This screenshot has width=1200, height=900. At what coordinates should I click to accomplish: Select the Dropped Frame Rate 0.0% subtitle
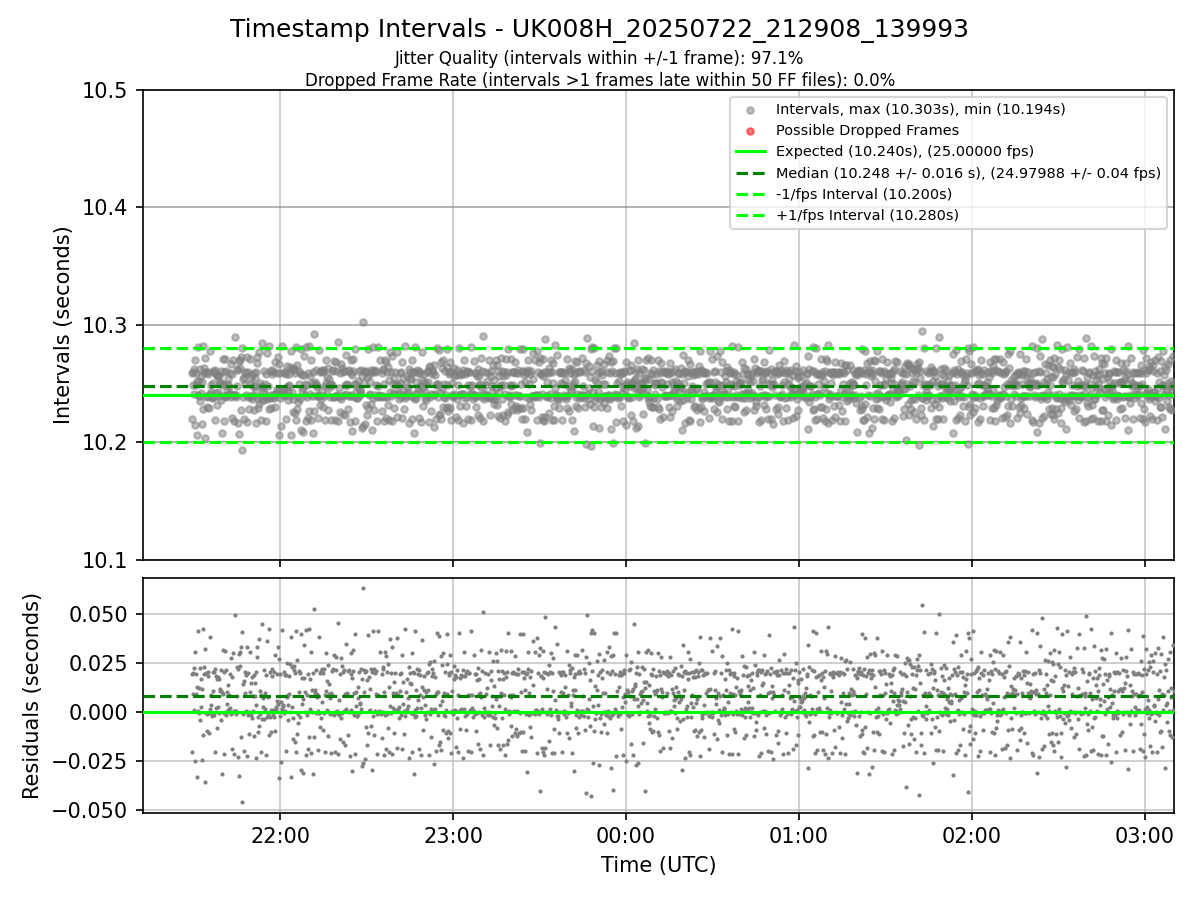click(599, 80)
